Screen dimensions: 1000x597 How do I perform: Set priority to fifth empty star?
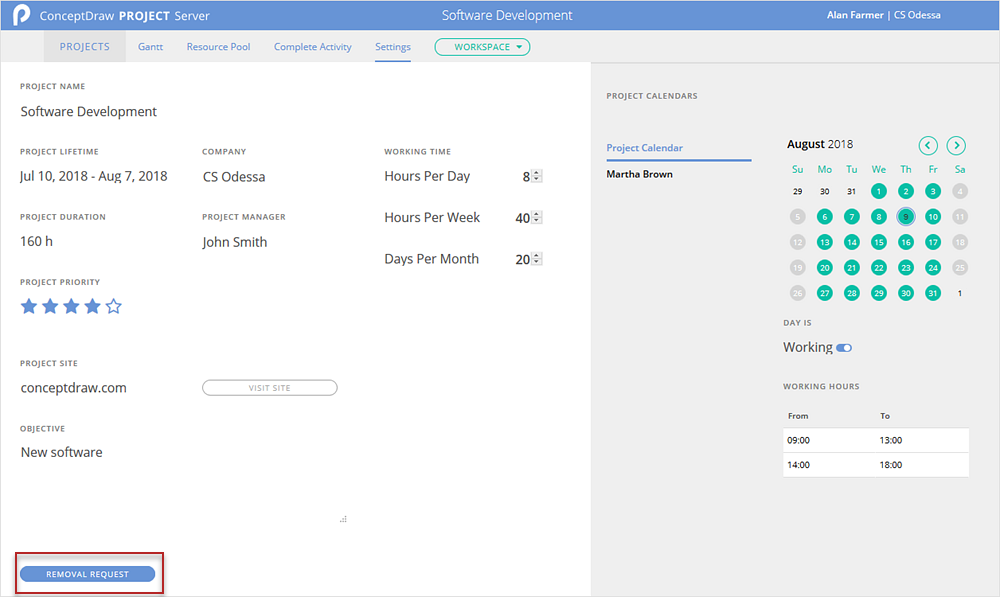[114, 306]
